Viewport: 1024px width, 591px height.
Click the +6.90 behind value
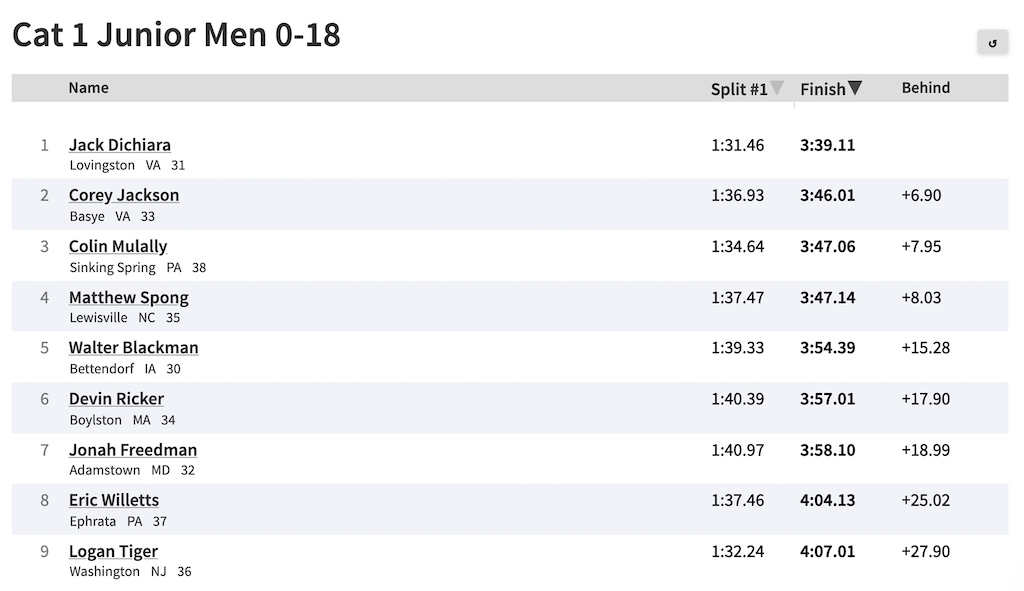coord(921,195)
